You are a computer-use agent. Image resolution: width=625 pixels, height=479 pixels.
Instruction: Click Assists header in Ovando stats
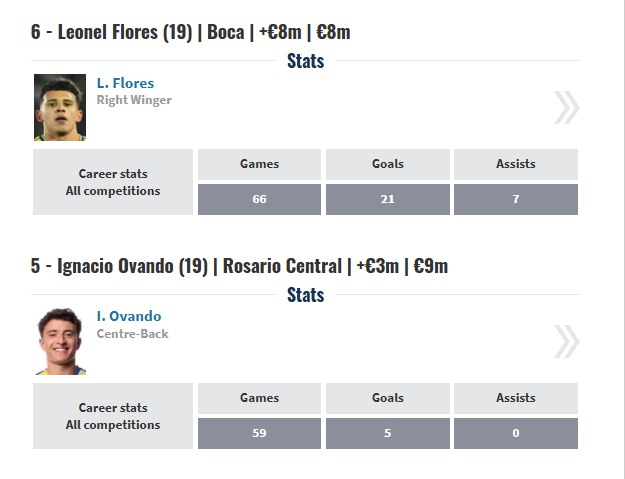516,398
